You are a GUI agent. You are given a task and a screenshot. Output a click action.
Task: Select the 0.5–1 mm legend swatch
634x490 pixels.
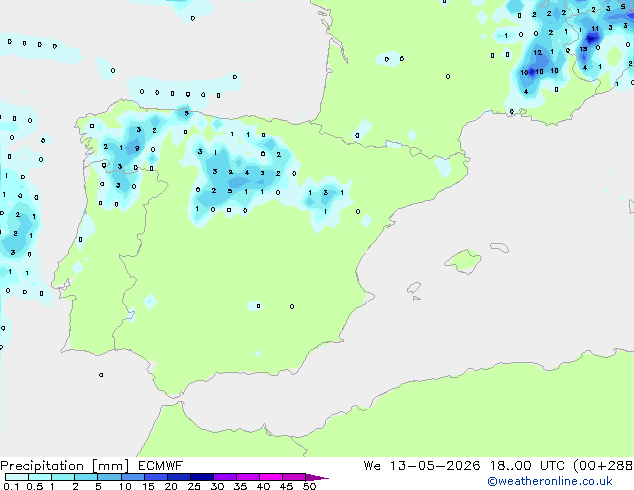40,477
